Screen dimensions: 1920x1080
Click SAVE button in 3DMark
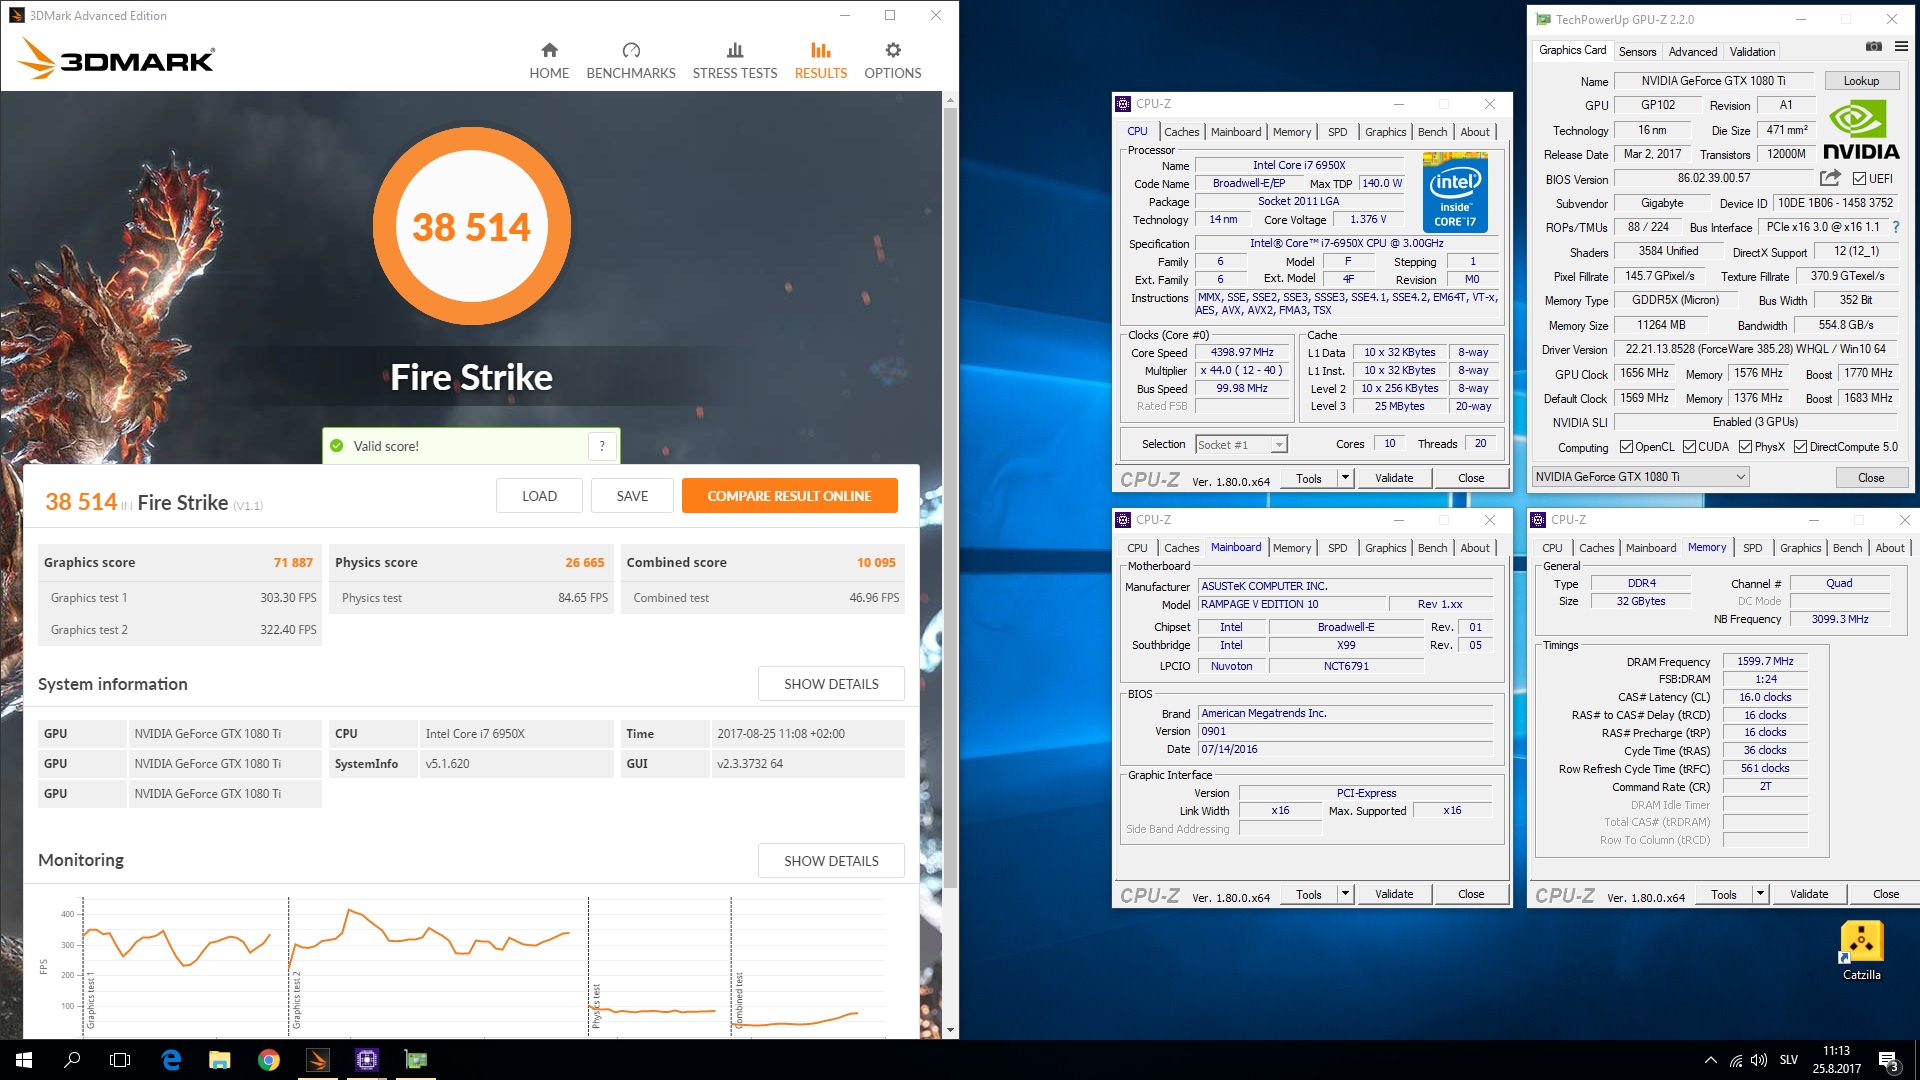(632, 496)
